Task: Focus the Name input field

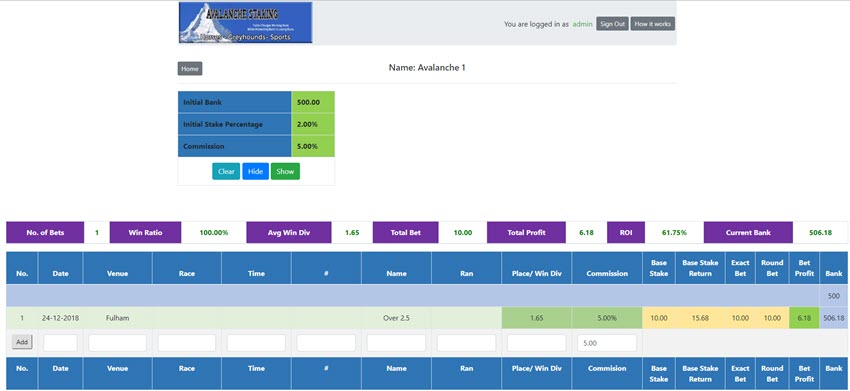Action: tap(396, 343)
